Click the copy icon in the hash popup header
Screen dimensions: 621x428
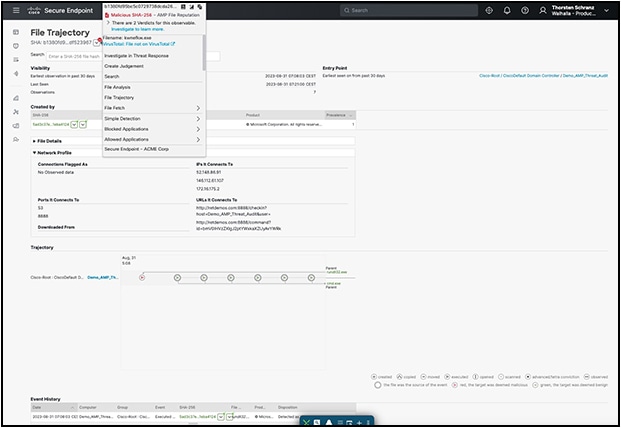200,7
